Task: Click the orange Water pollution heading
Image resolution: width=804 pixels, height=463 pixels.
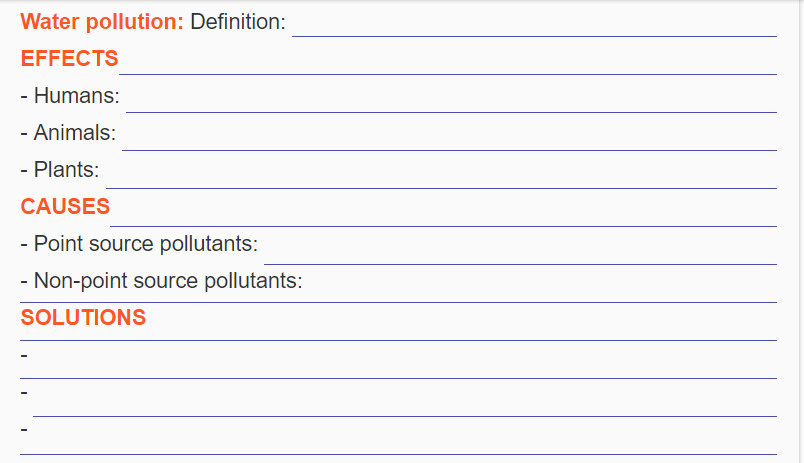Action: pyautogui.click(x=102, y=22)
